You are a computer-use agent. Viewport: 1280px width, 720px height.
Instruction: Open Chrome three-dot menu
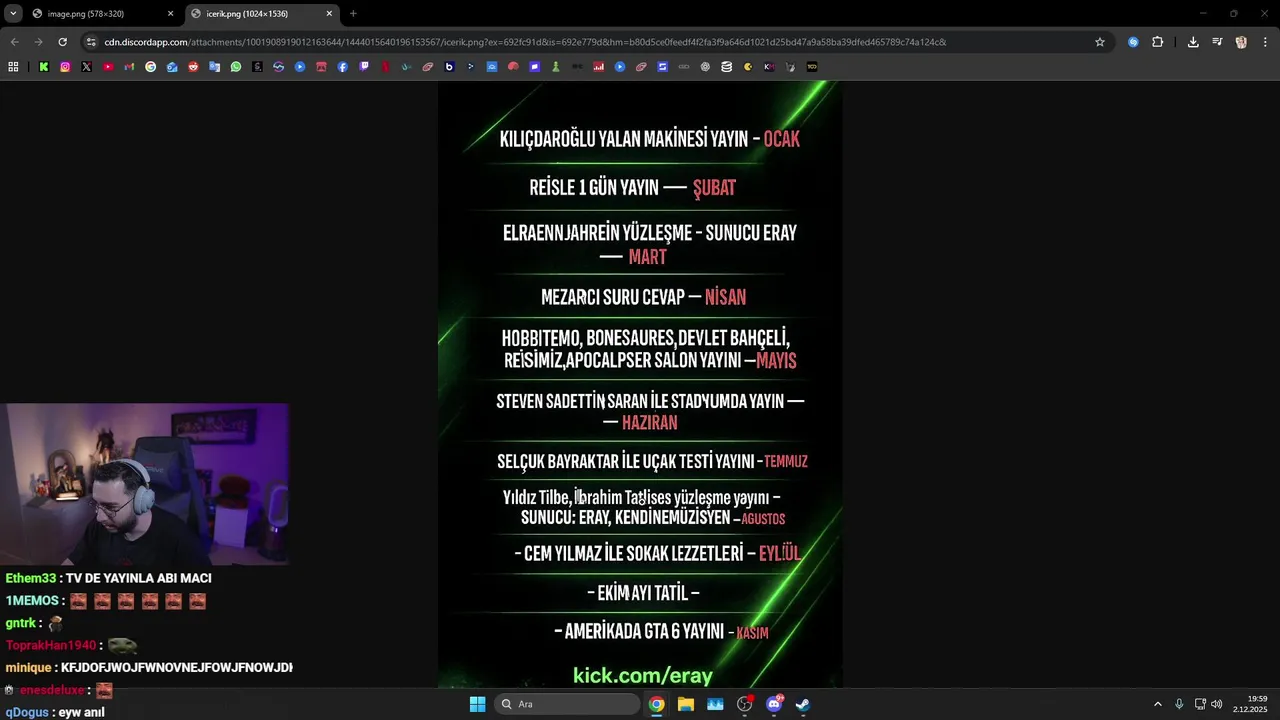[x=1265, y=42]
